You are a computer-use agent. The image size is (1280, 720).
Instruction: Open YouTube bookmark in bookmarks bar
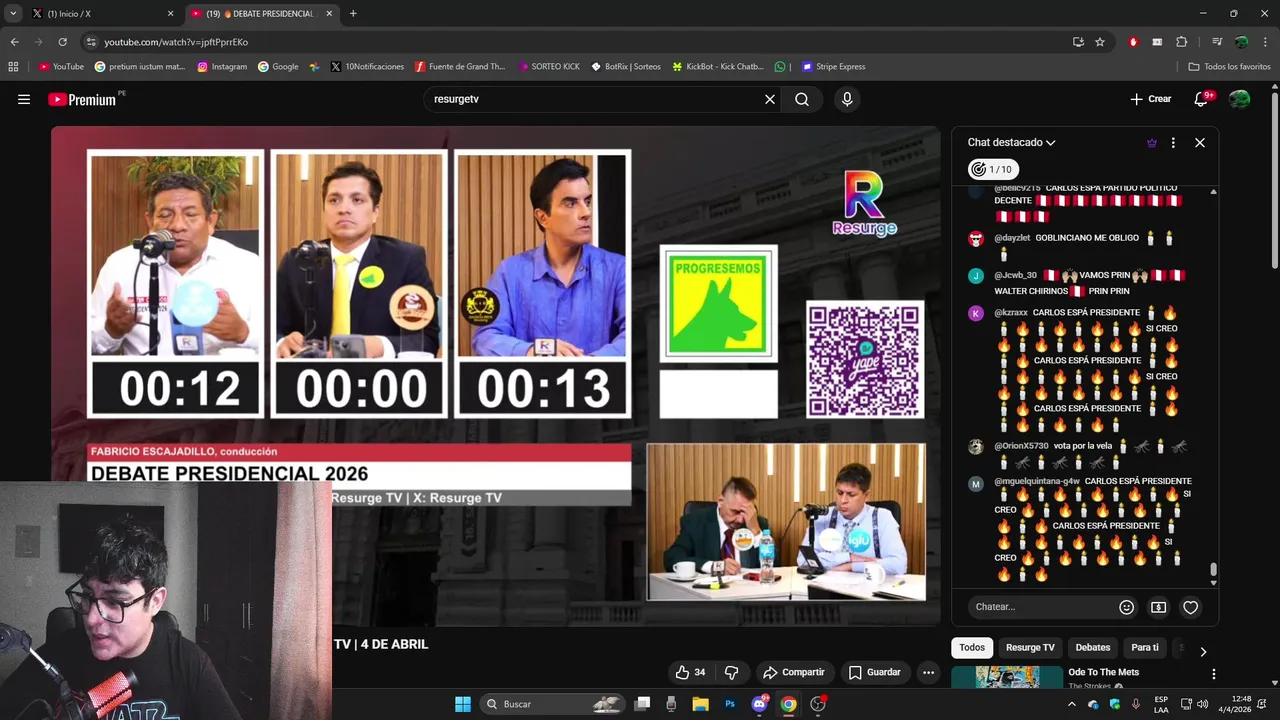click(60, 67)
